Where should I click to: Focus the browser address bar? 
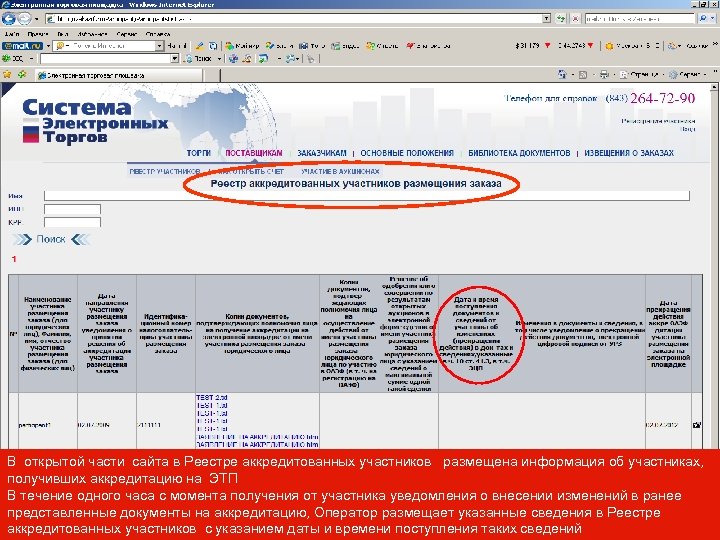coord(294,19)
